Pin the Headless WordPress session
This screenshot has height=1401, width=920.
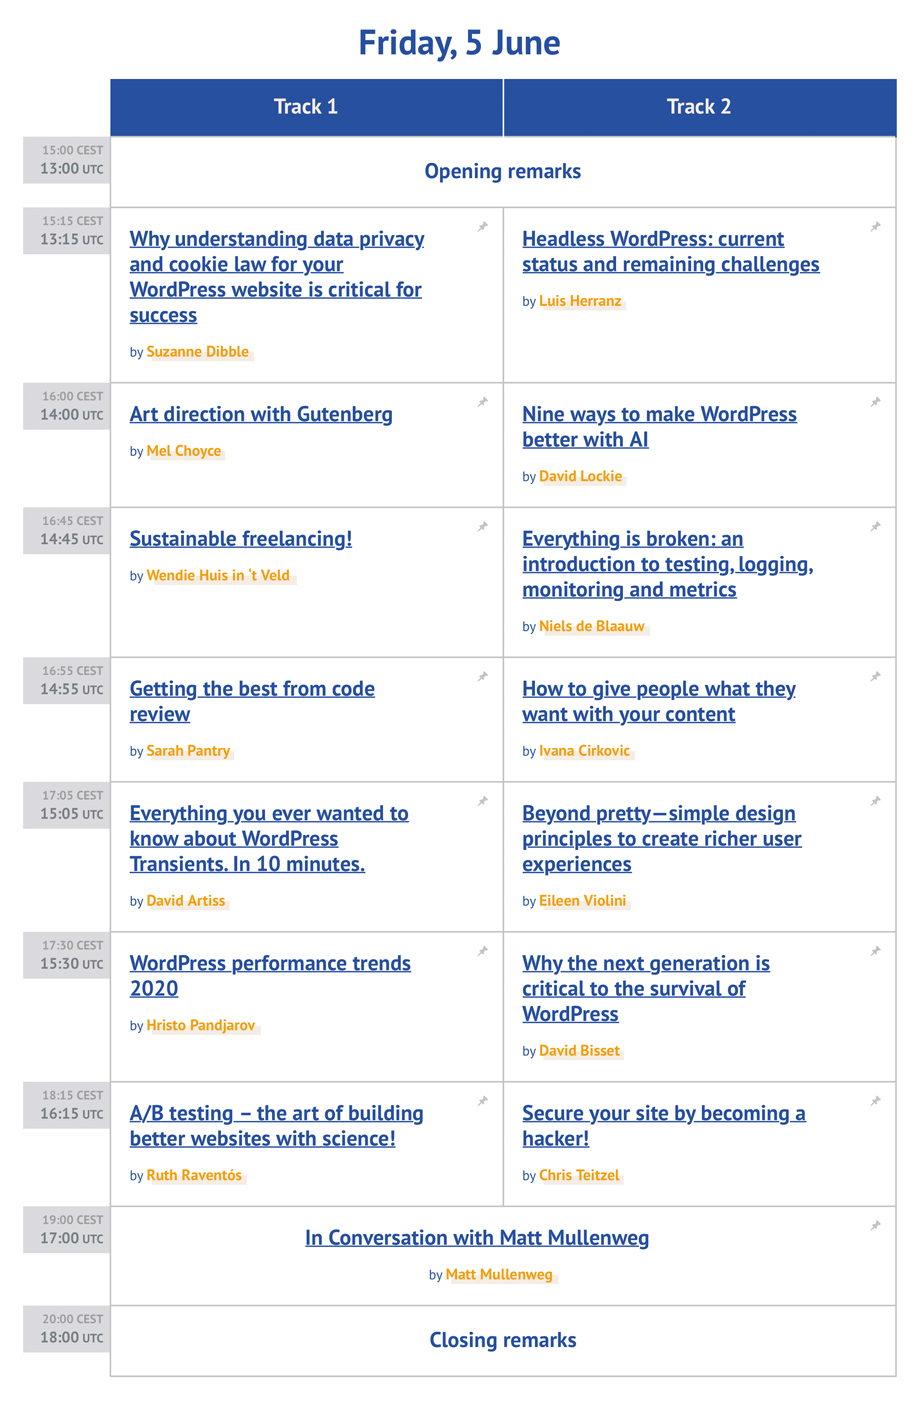(875, 227)
